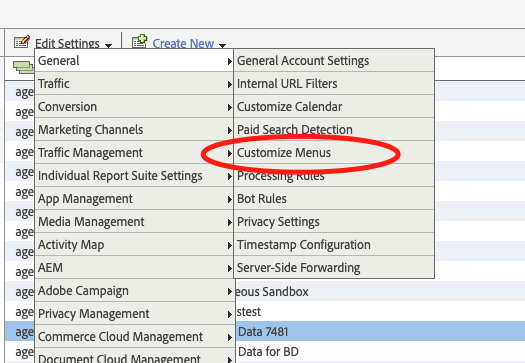
Task: Open the AEM submenu
Action: (134, 268)
